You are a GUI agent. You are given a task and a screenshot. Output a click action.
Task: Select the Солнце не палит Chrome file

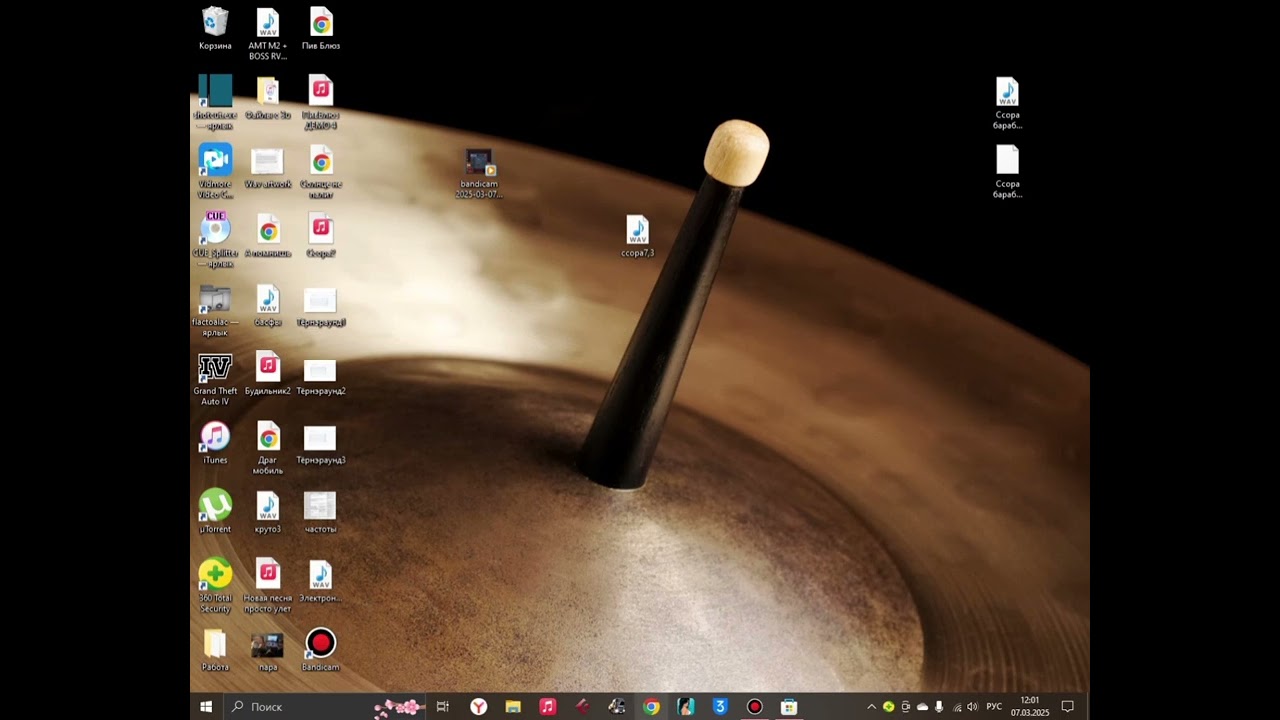321,171
